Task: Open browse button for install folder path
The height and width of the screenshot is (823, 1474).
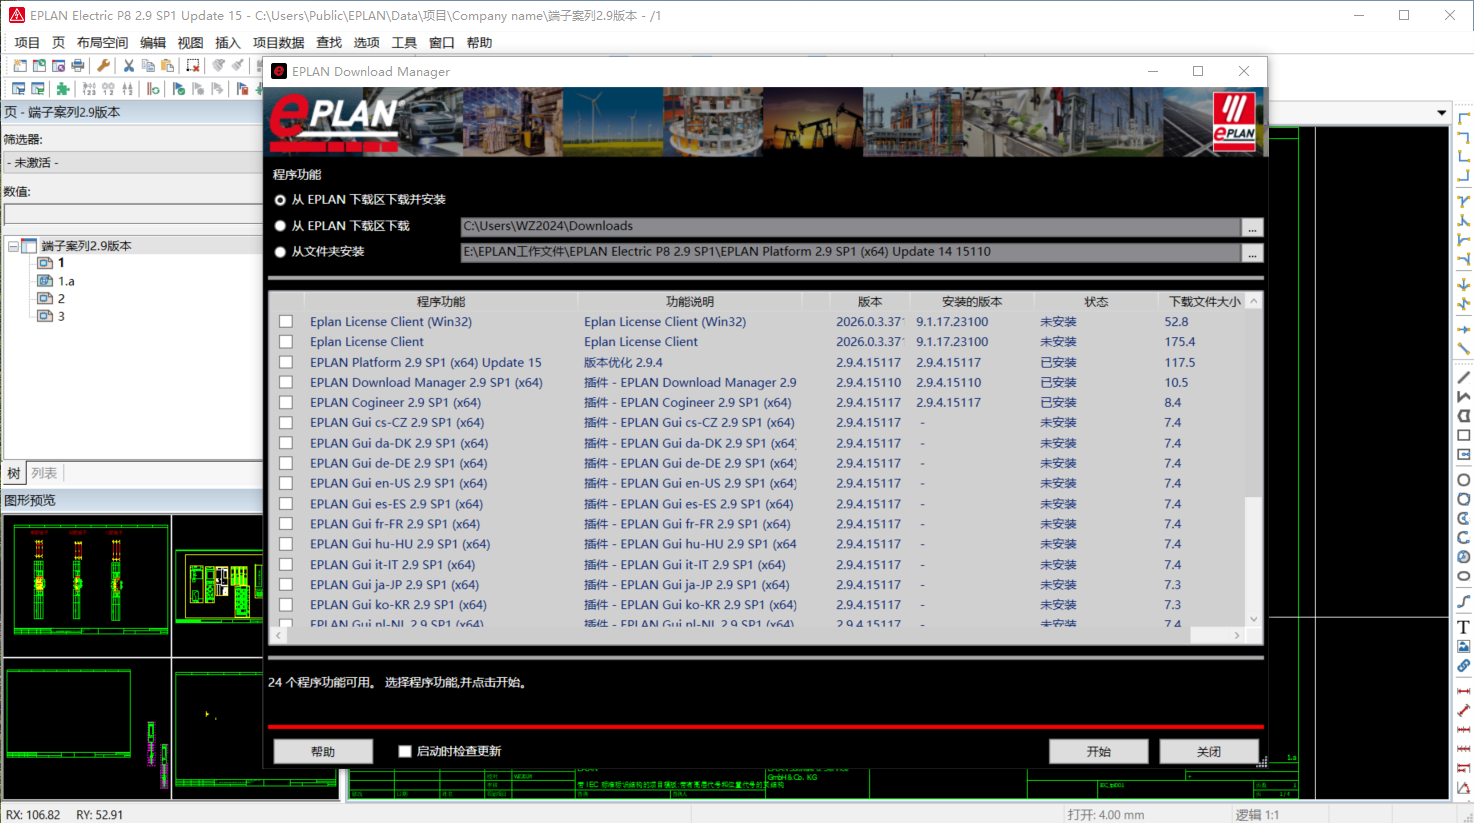Action: point(1252,254)
